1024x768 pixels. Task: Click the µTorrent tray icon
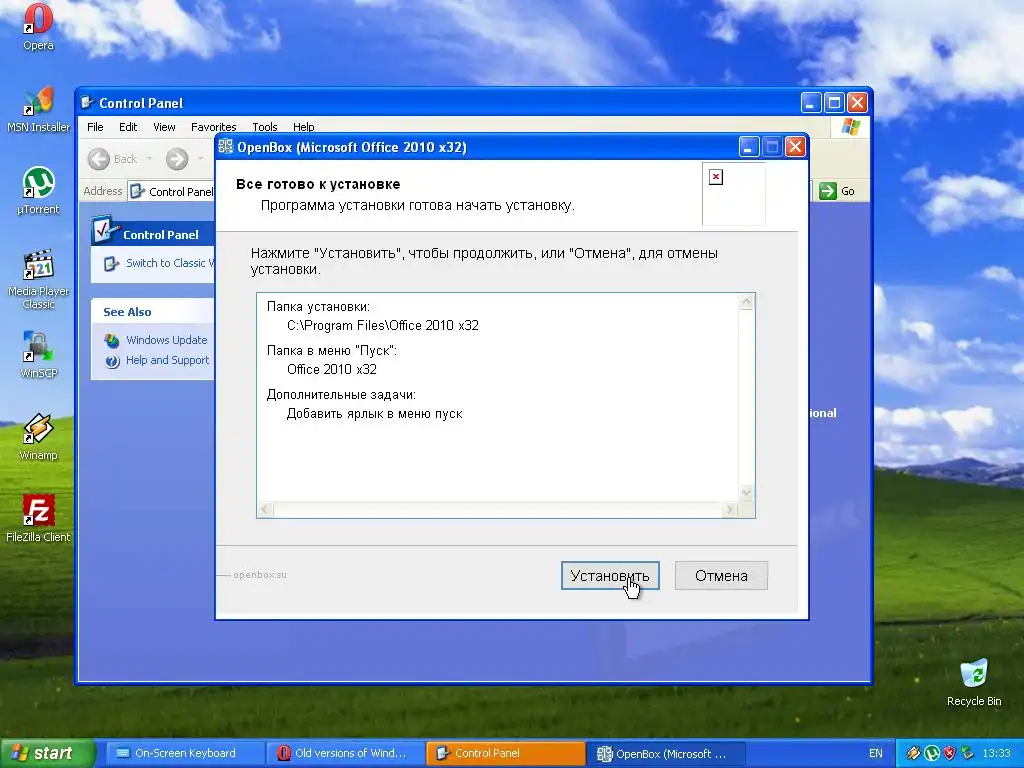[x=931, y=753]
